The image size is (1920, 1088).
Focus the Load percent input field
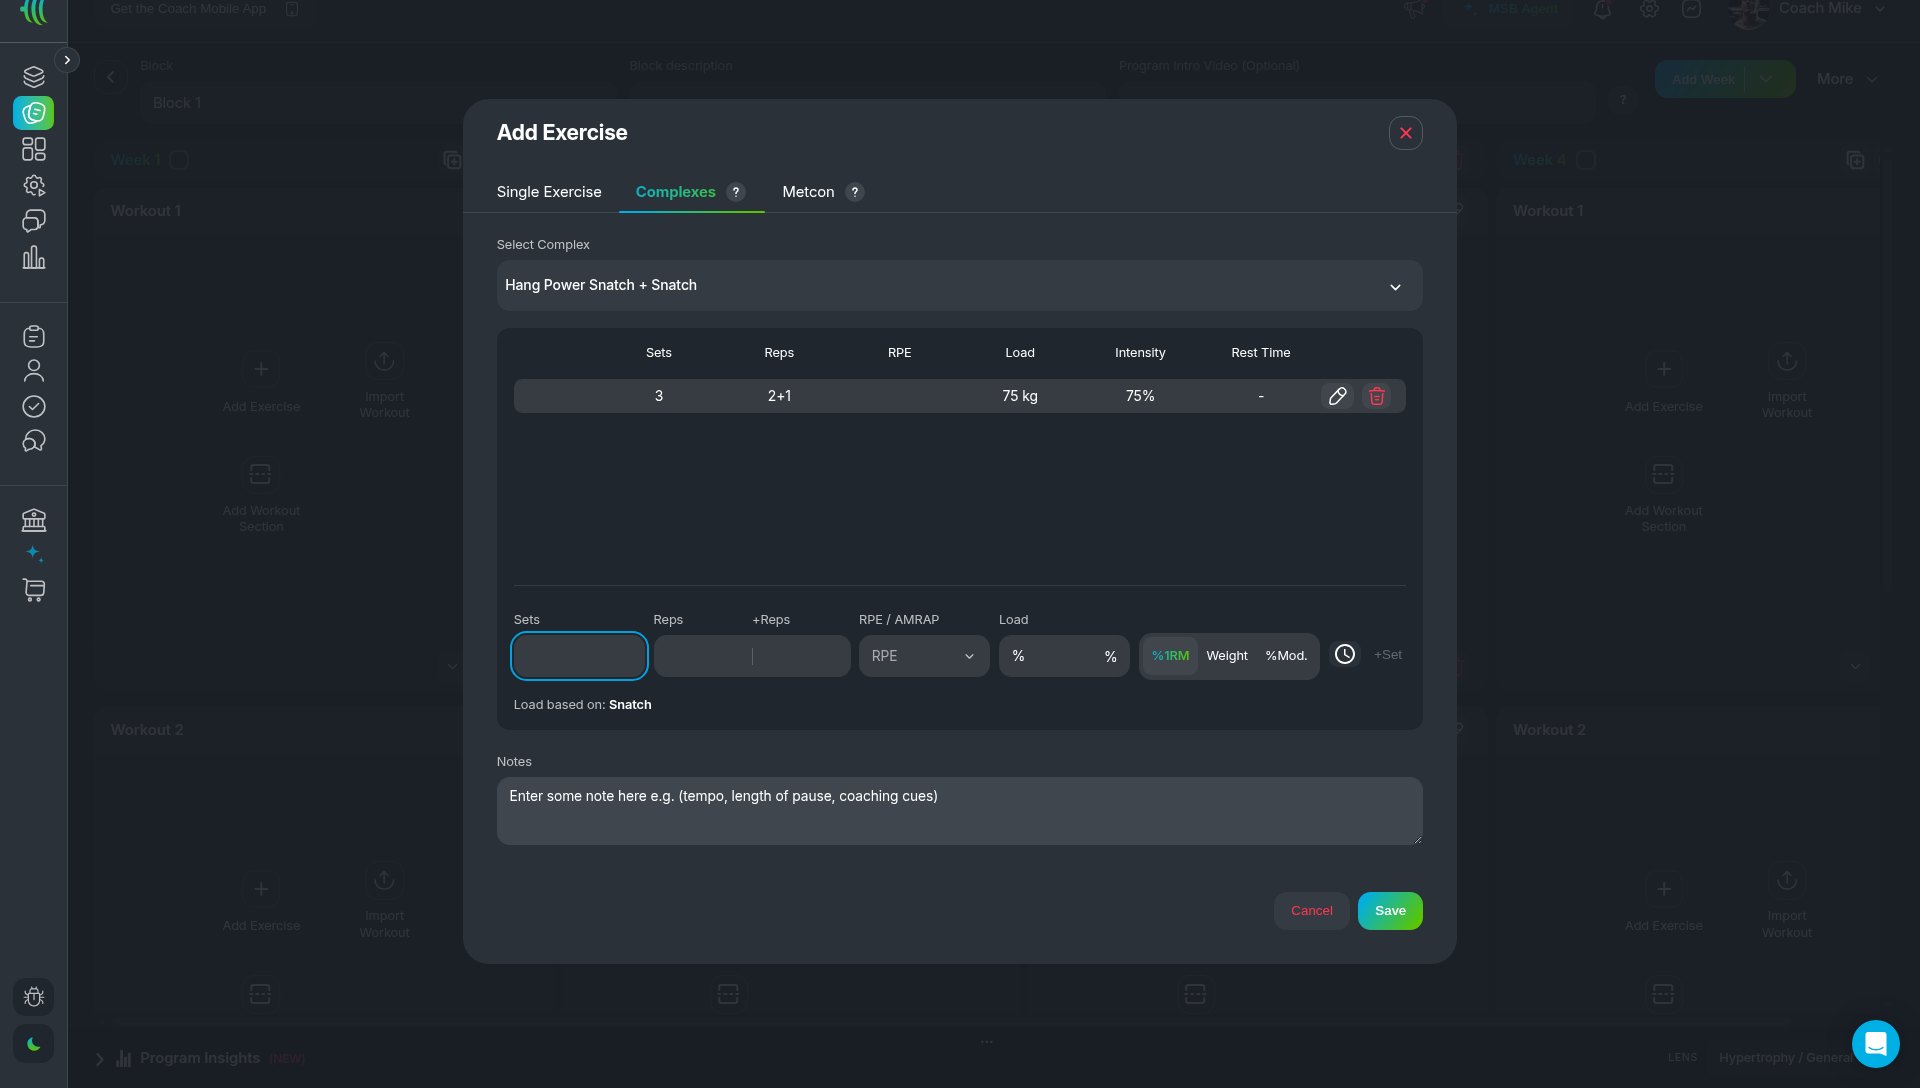[x=1064, y=656]
